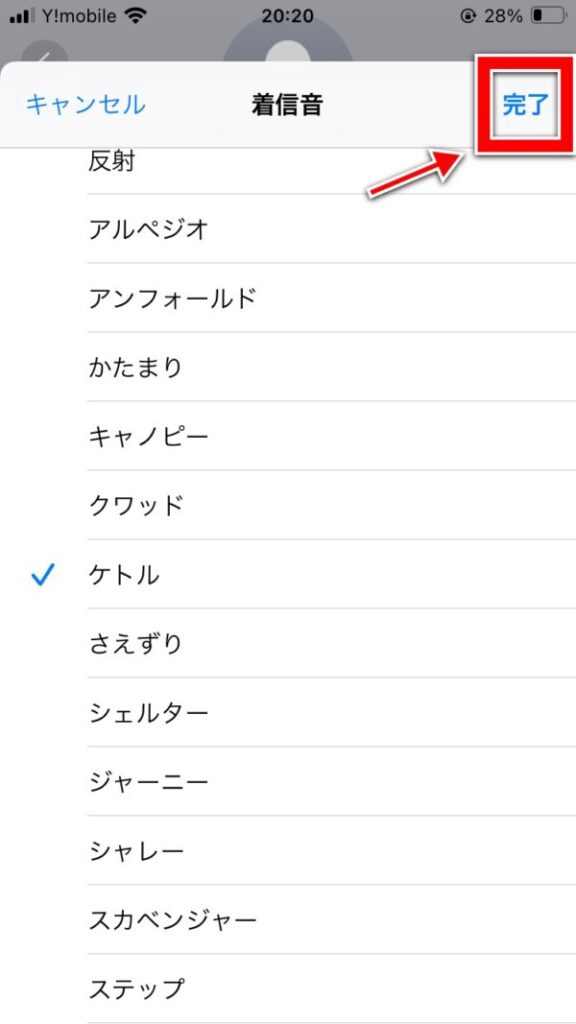Tap the cellular signal bars icon

[23, 16]
